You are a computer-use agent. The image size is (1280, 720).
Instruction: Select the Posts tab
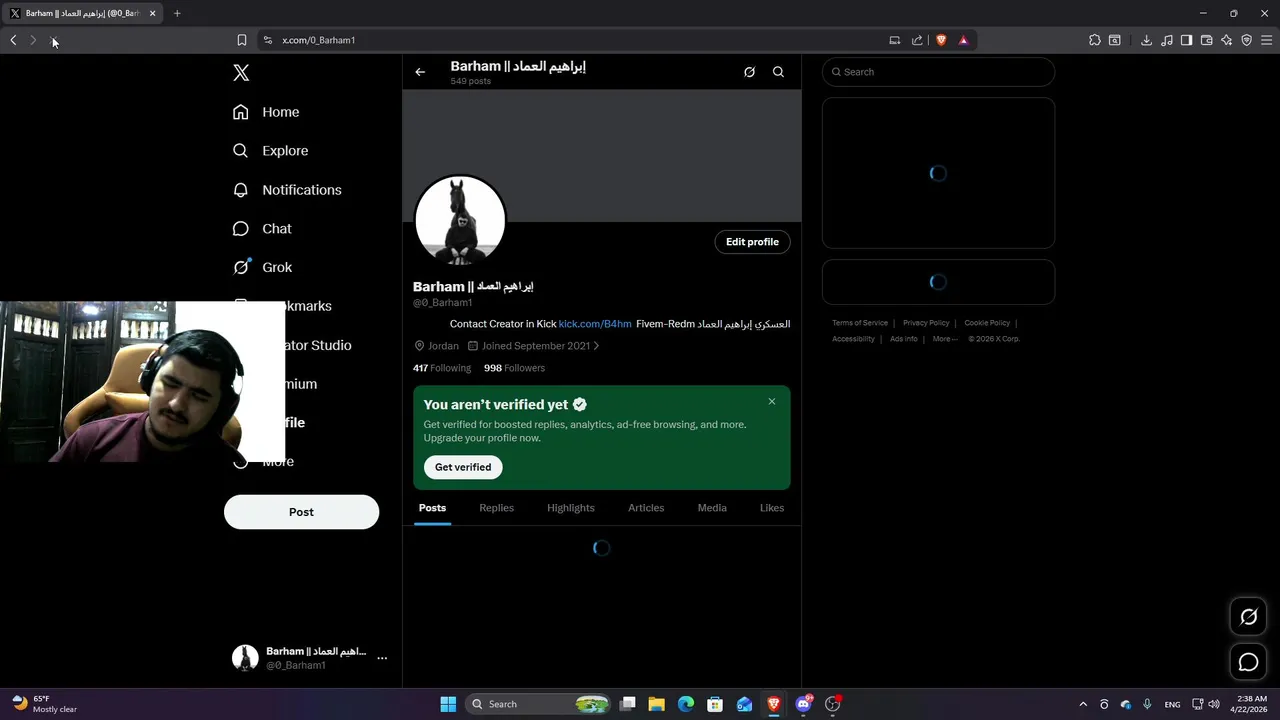pyautogui.click(x=432, y=508)
